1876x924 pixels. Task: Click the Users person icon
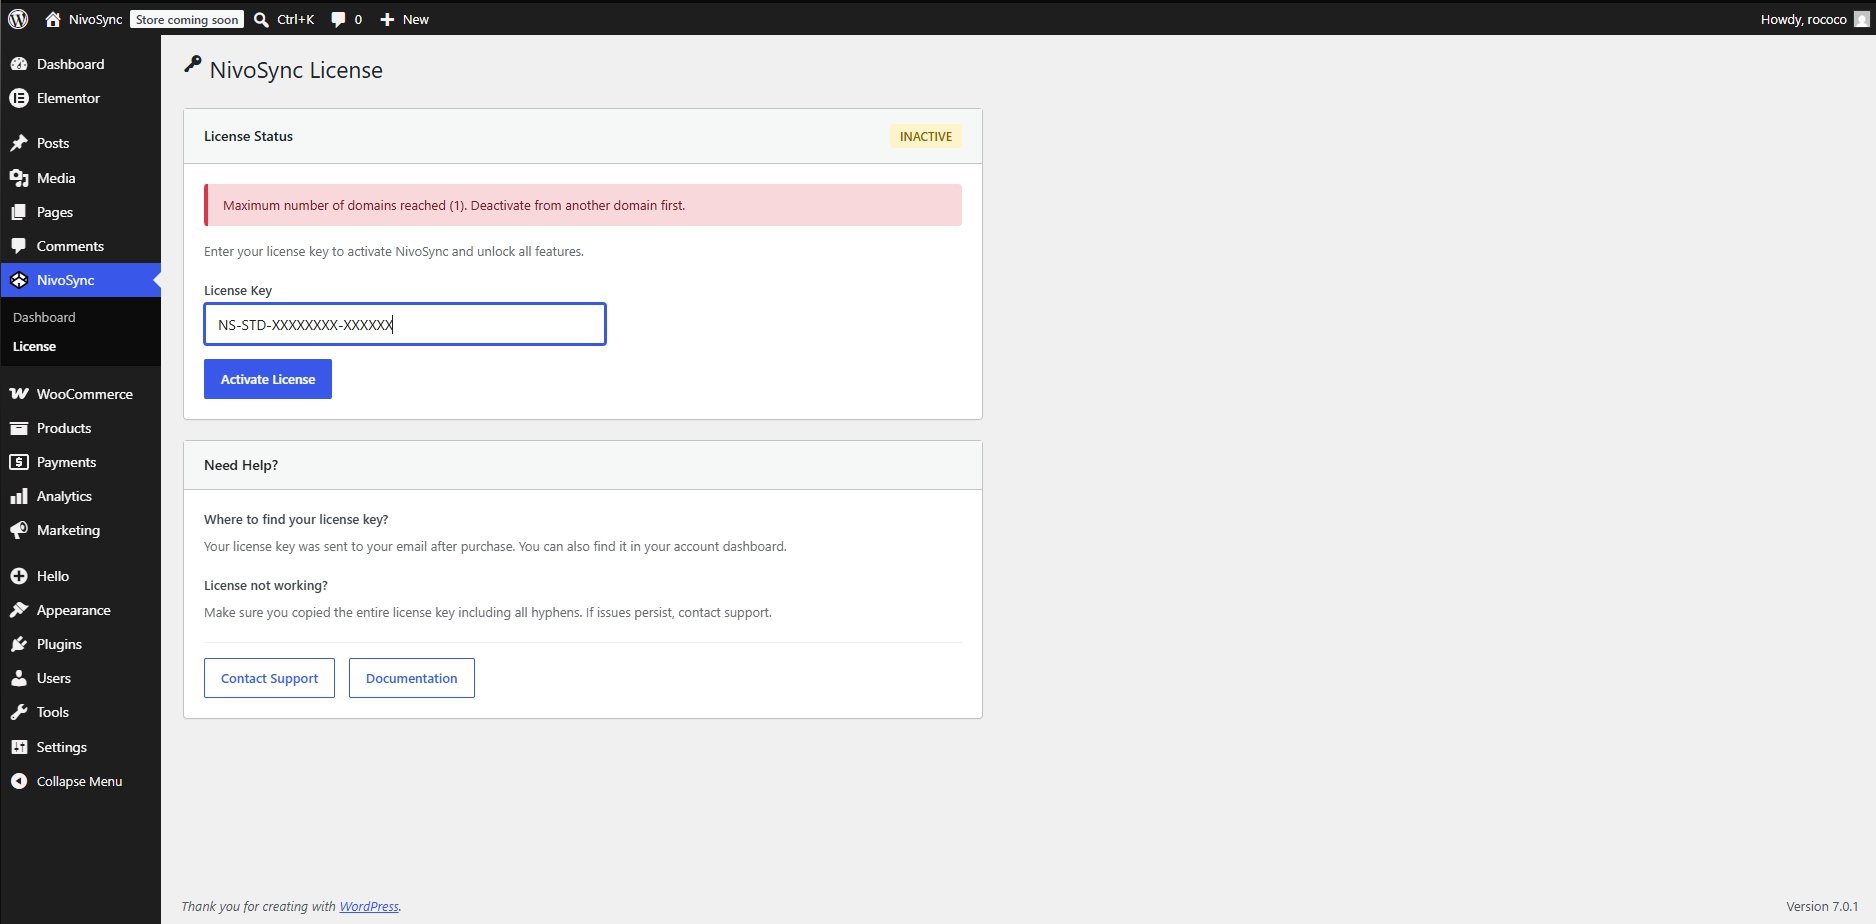tap(19, 678)
